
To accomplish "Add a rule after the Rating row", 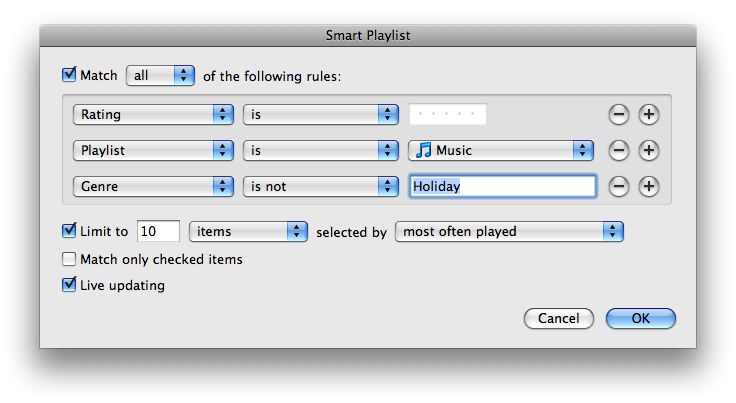I will (649, 114).
